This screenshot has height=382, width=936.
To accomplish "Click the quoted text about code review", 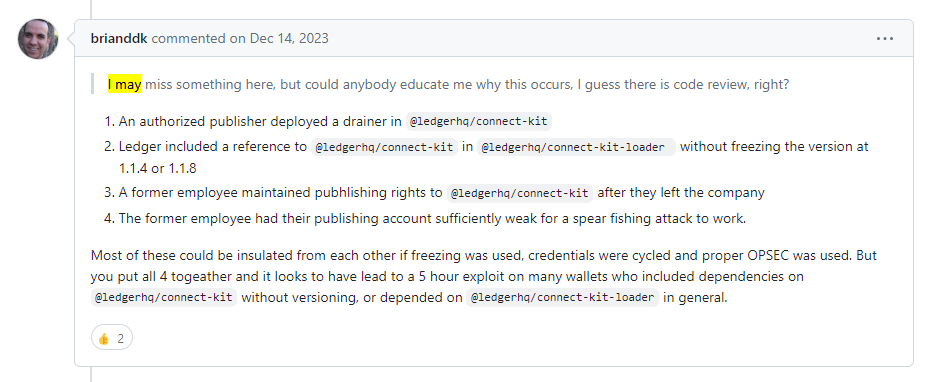I will 448,85.
